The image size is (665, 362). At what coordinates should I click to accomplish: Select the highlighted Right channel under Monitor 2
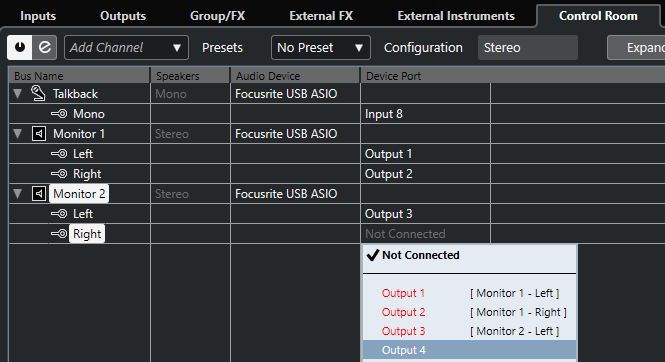[87, 234]
